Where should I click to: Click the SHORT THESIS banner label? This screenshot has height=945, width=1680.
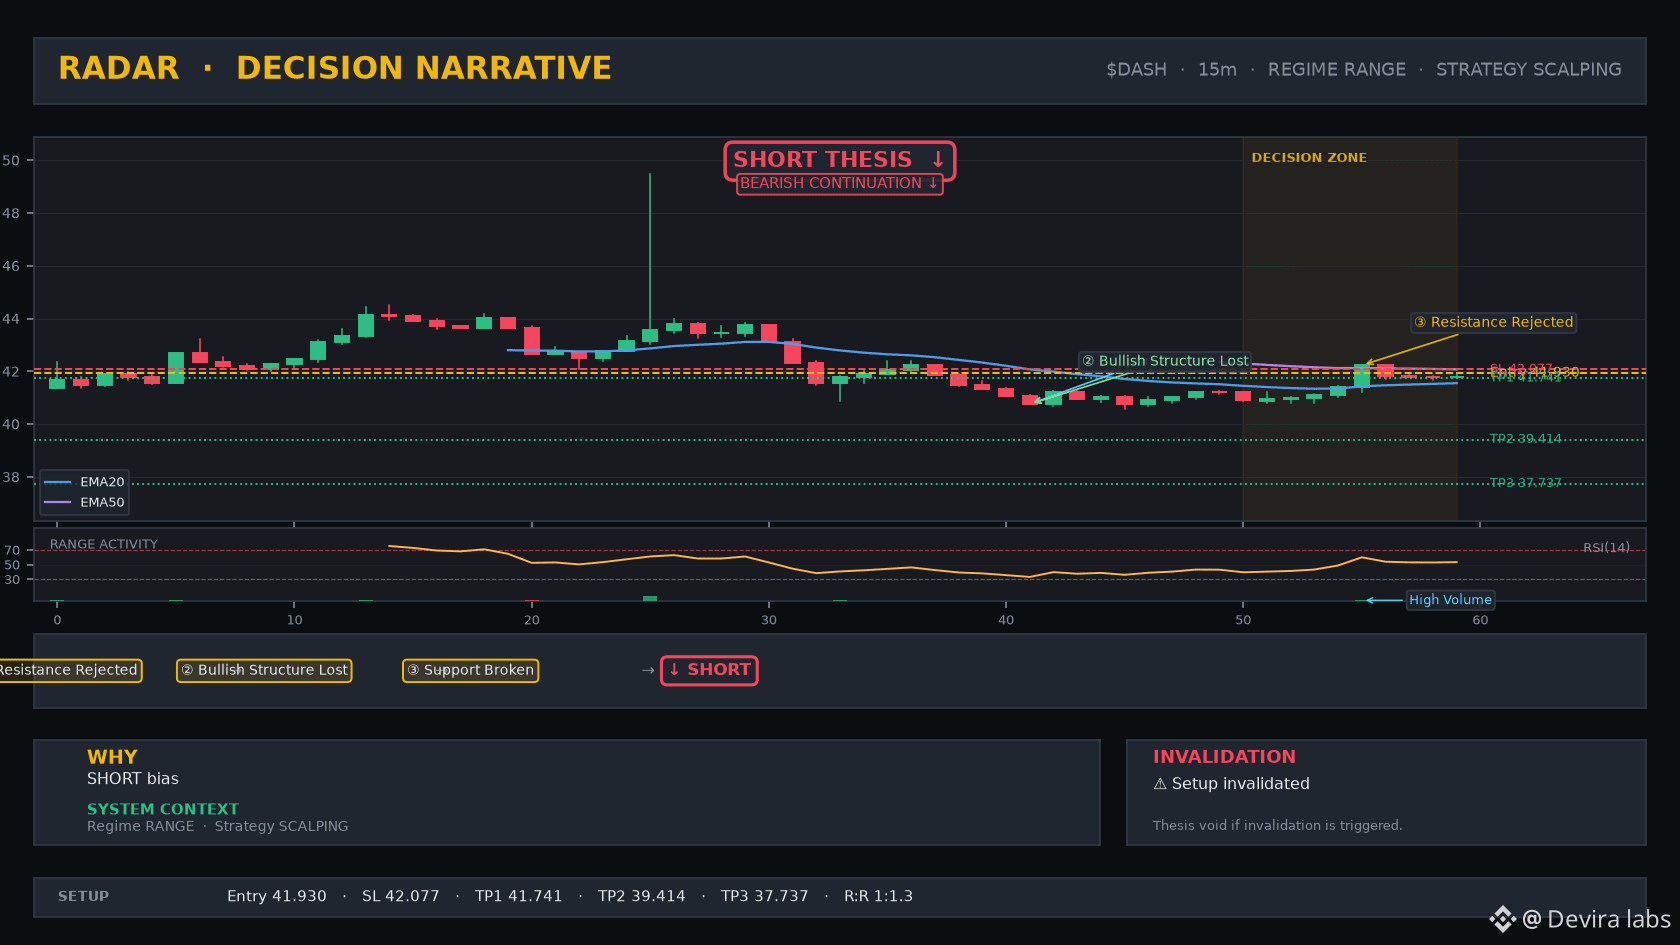point(839,160)
